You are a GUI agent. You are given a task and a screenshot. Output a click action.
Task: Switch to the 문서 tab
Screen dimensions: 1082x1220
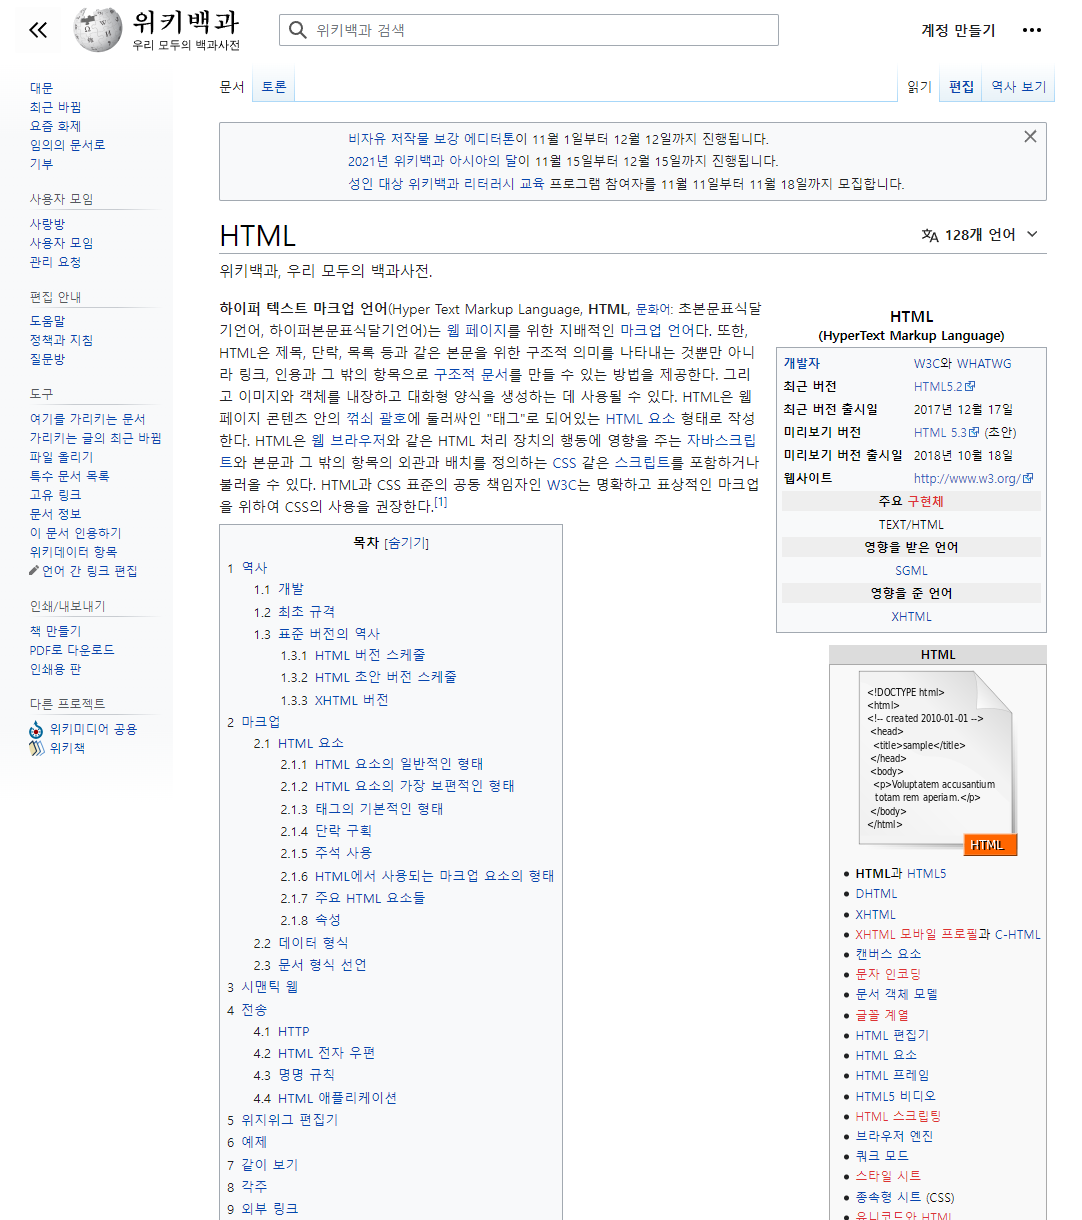[232, 87]
